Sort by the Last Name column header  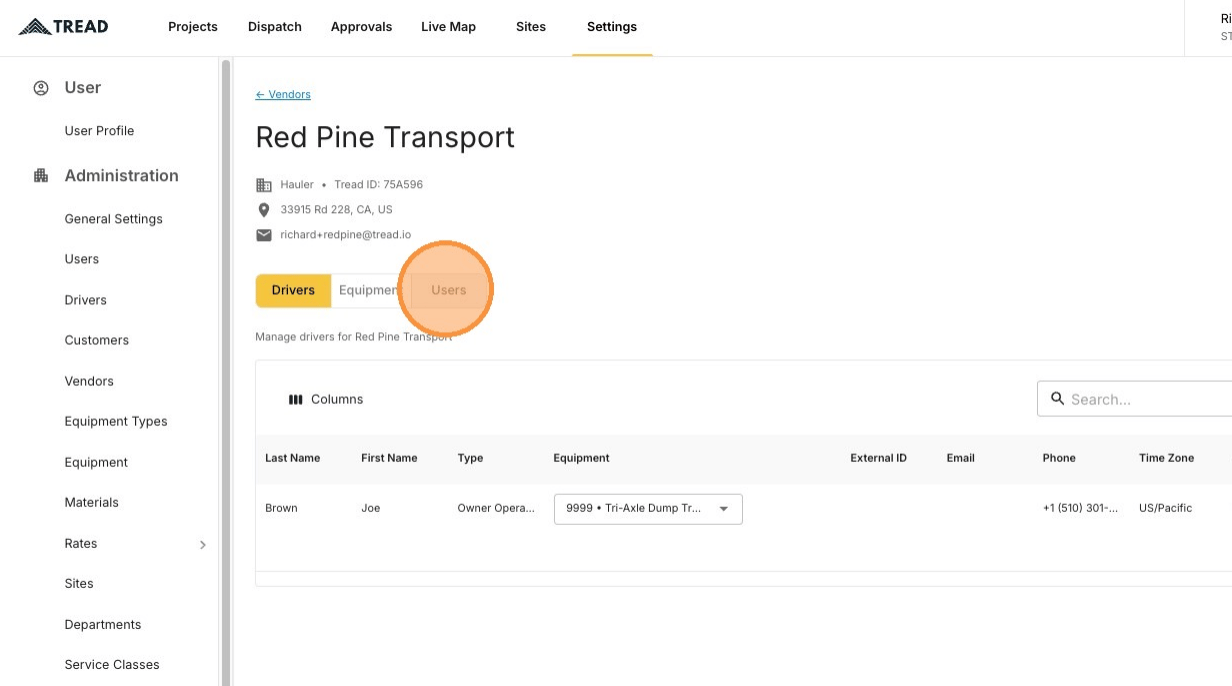[x=293, y=458]
